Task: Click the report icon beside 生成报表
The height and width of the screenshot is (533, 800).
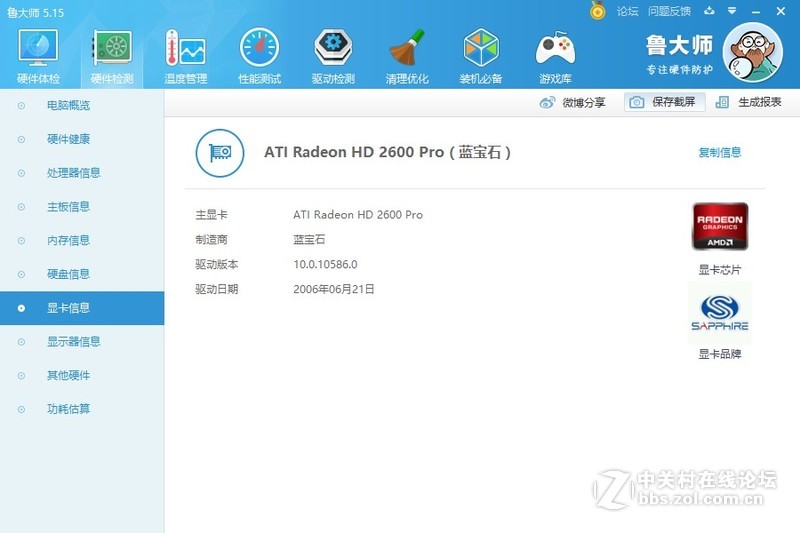Action: [722, 103]
